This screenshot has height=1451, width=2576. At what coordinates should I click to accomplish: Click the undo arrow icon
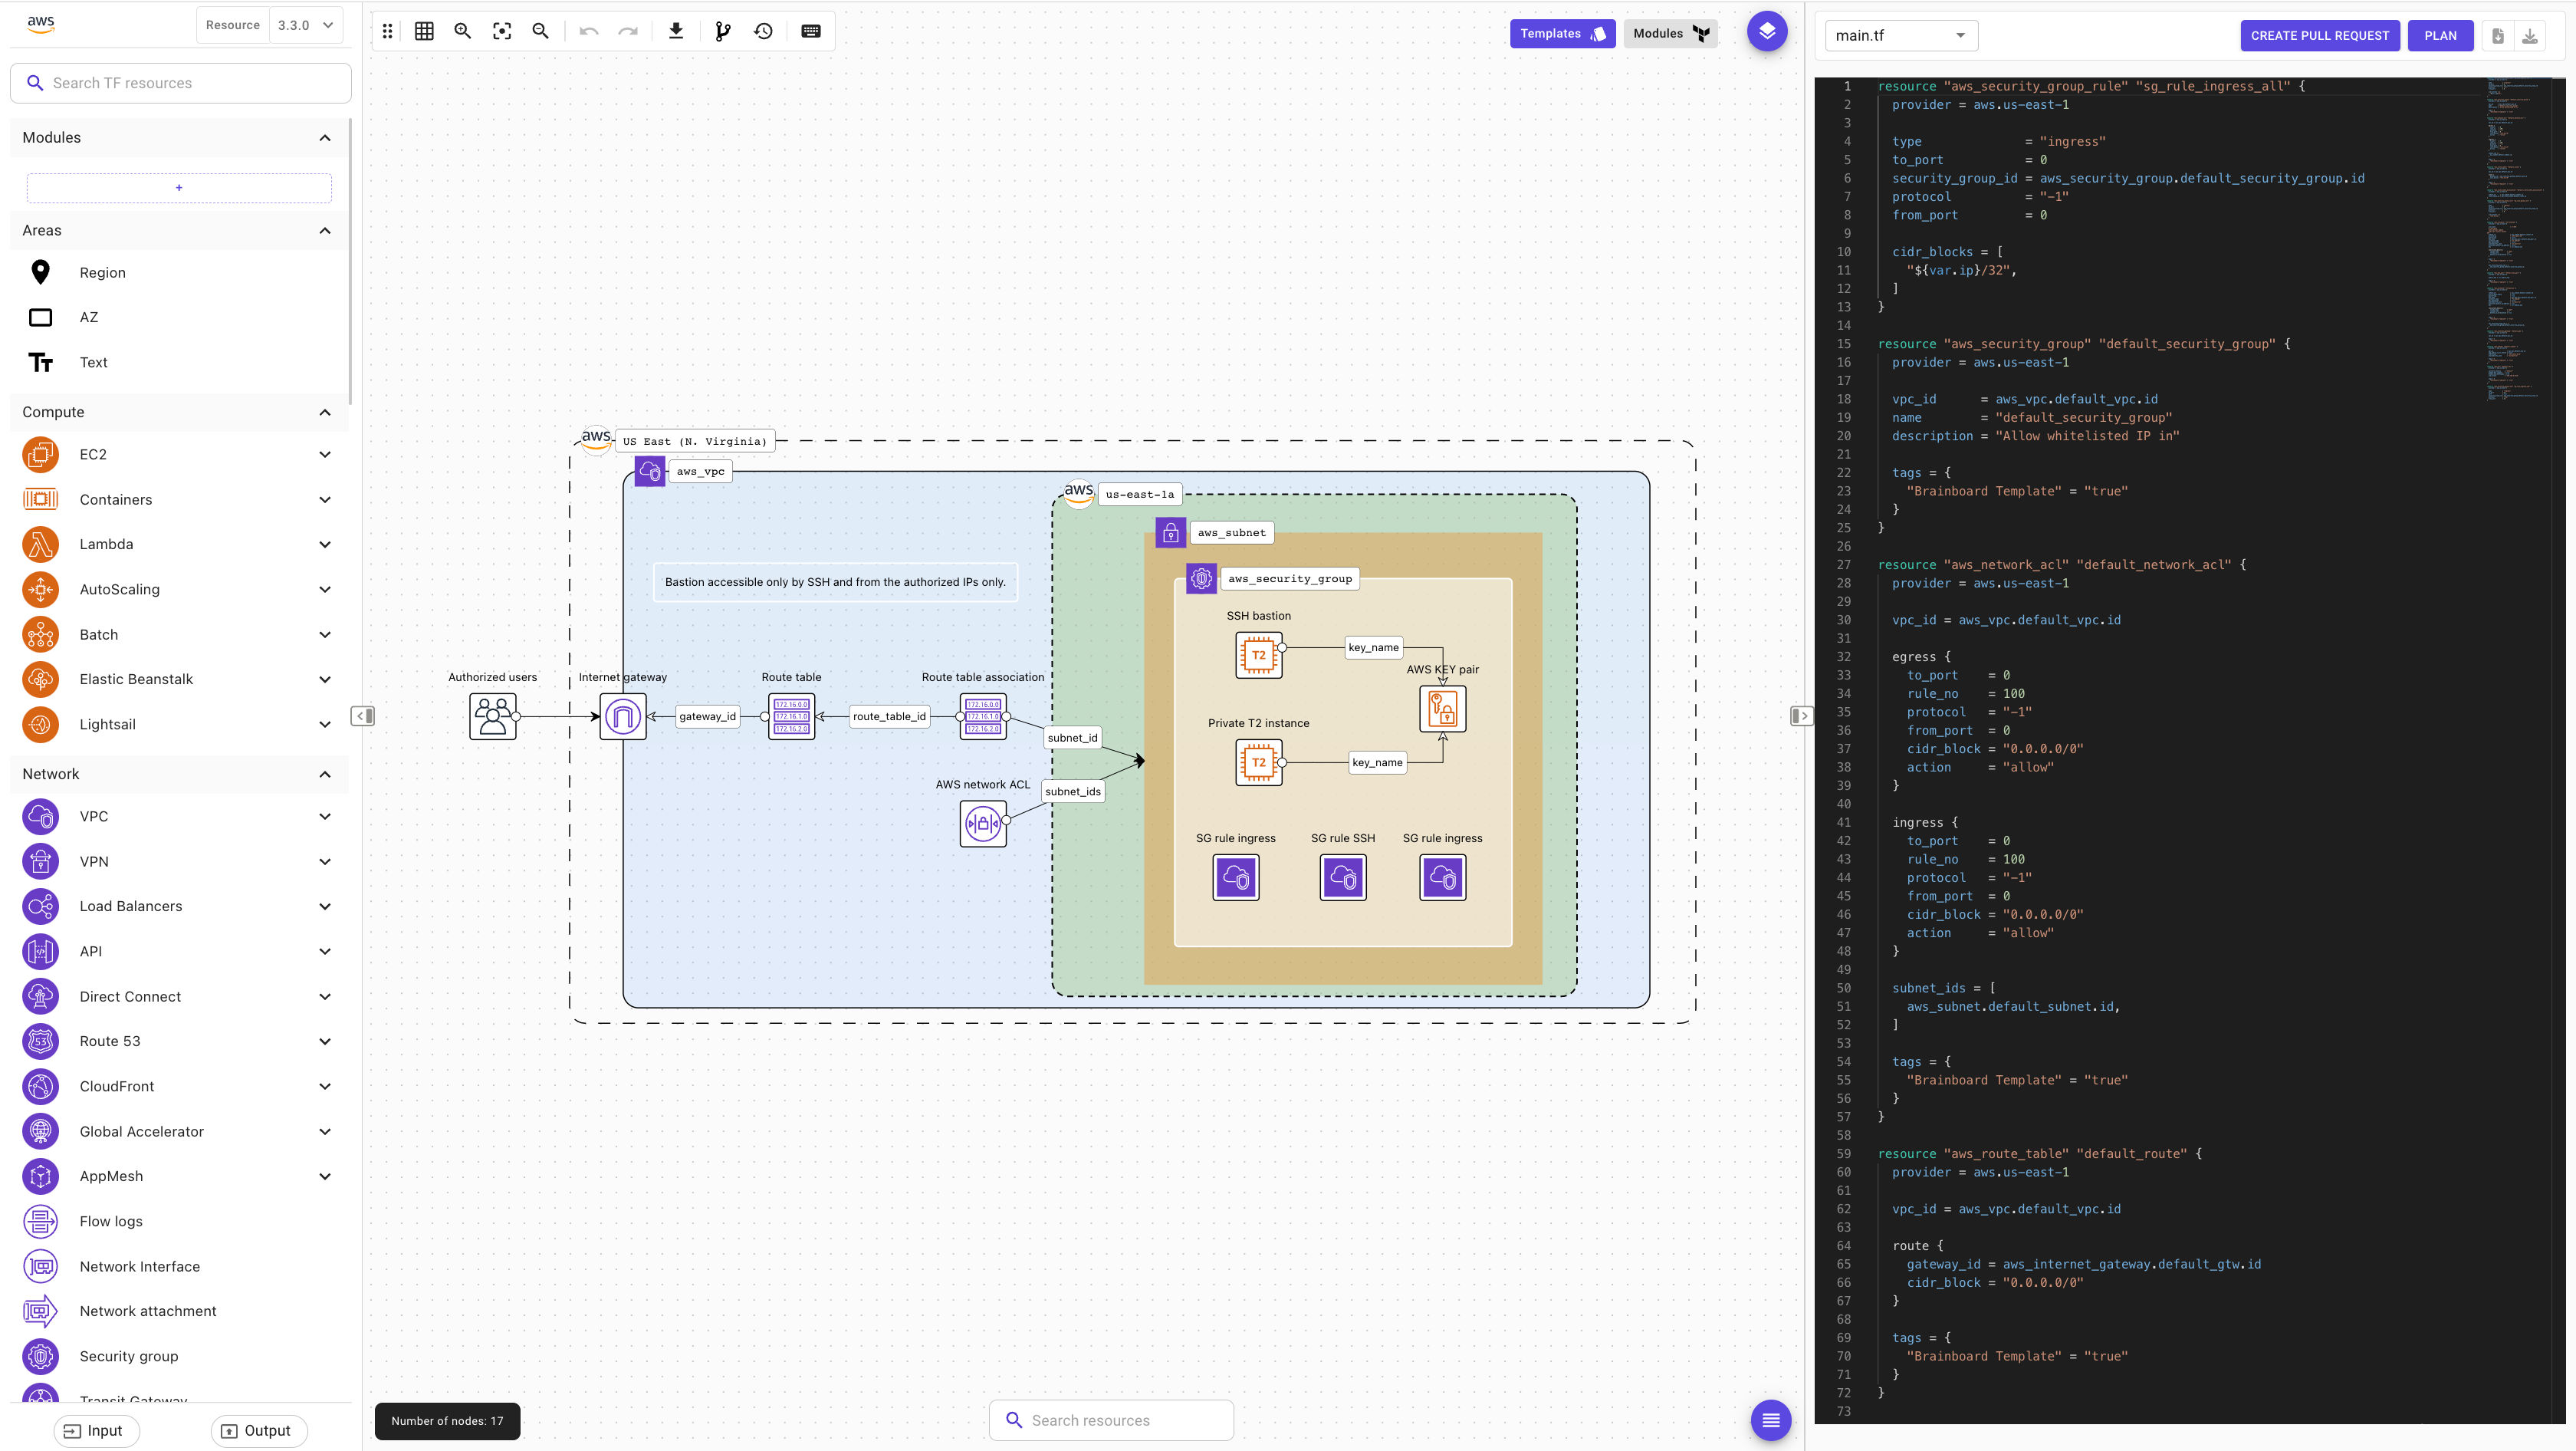589,31
